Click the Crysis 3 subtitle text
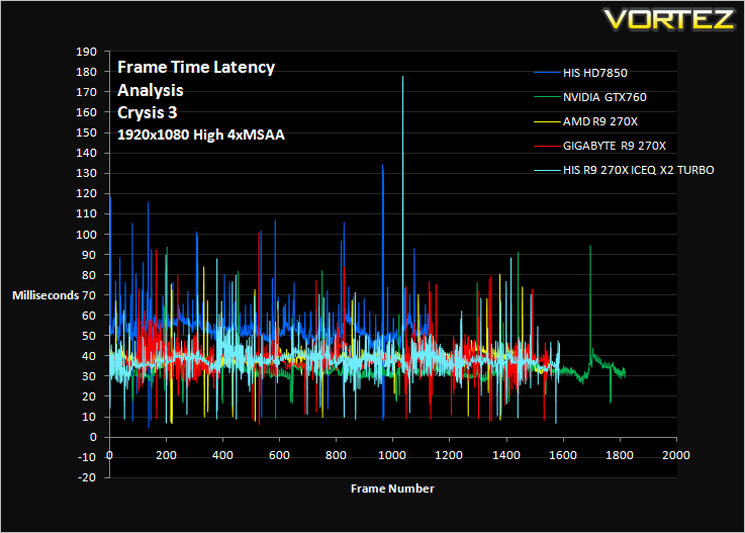Image resolution: width=745 pixels, height=533 pixels. point(147,113)
